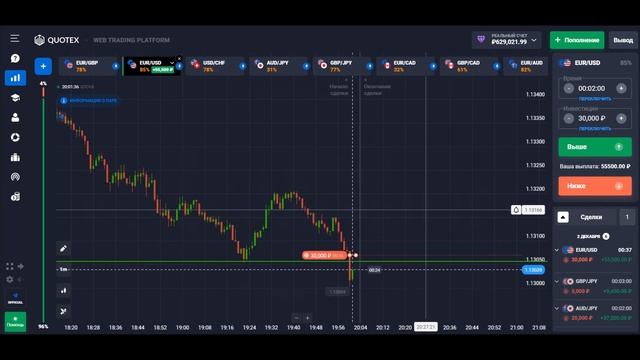The height and width of the screenshot is (360, 640).
Task: Zoom out chart with minus button
Action: click(x=297, y=318)
